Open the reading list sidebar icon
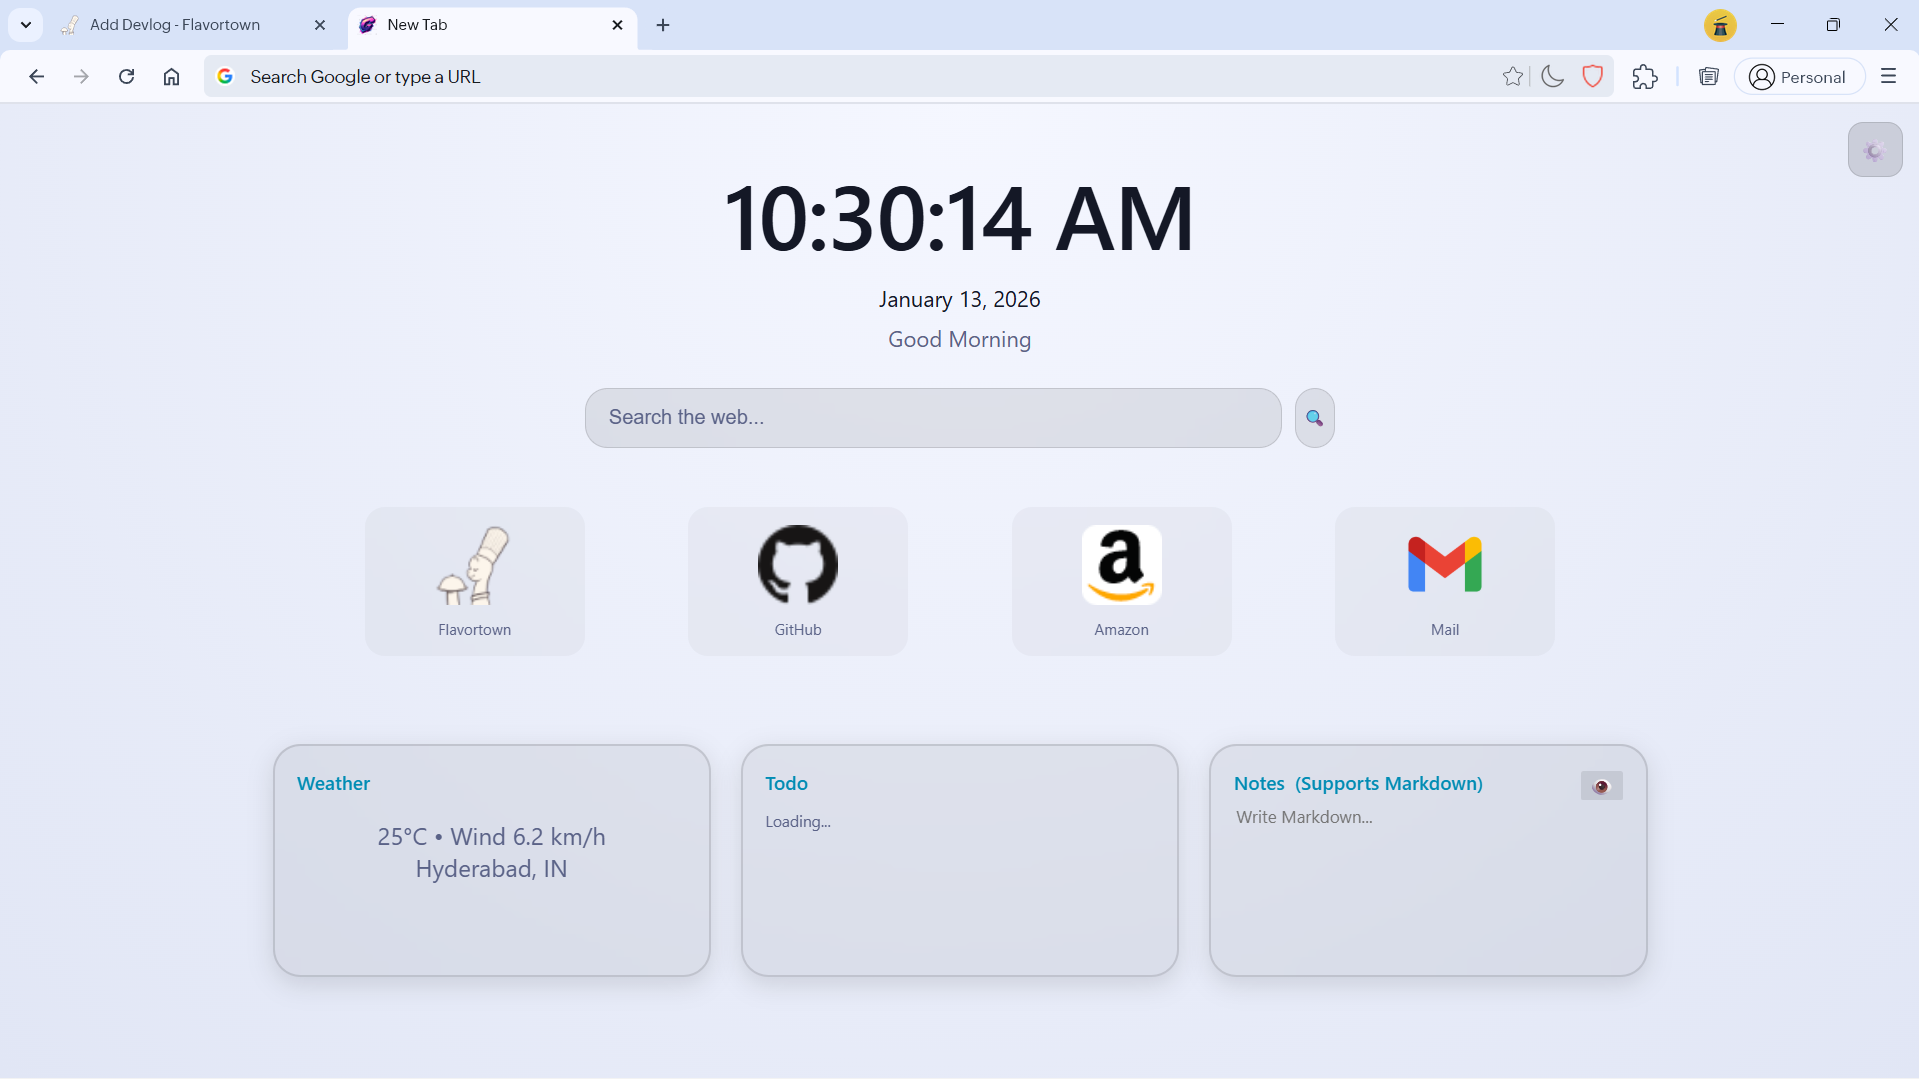 1708,77
